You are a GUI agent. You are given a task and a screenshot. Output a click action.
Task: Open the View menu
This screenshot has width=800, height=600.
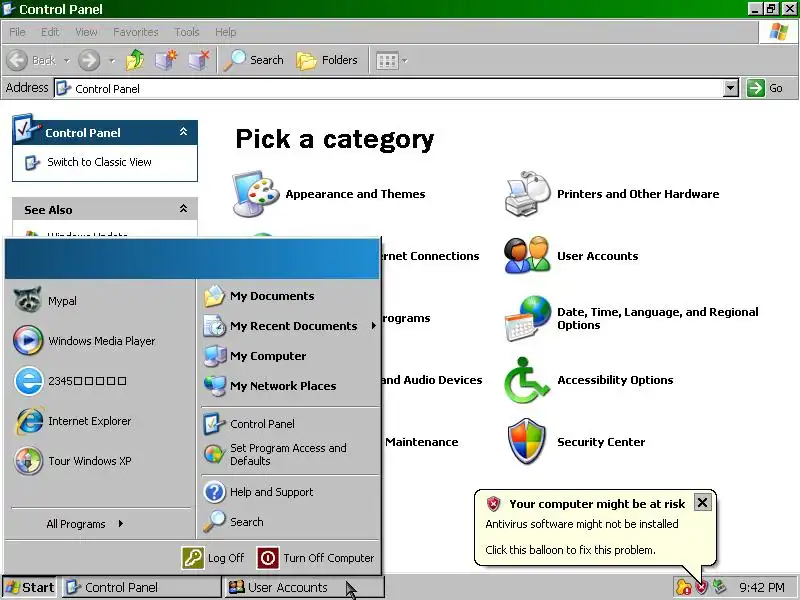(x=86, y=32)
